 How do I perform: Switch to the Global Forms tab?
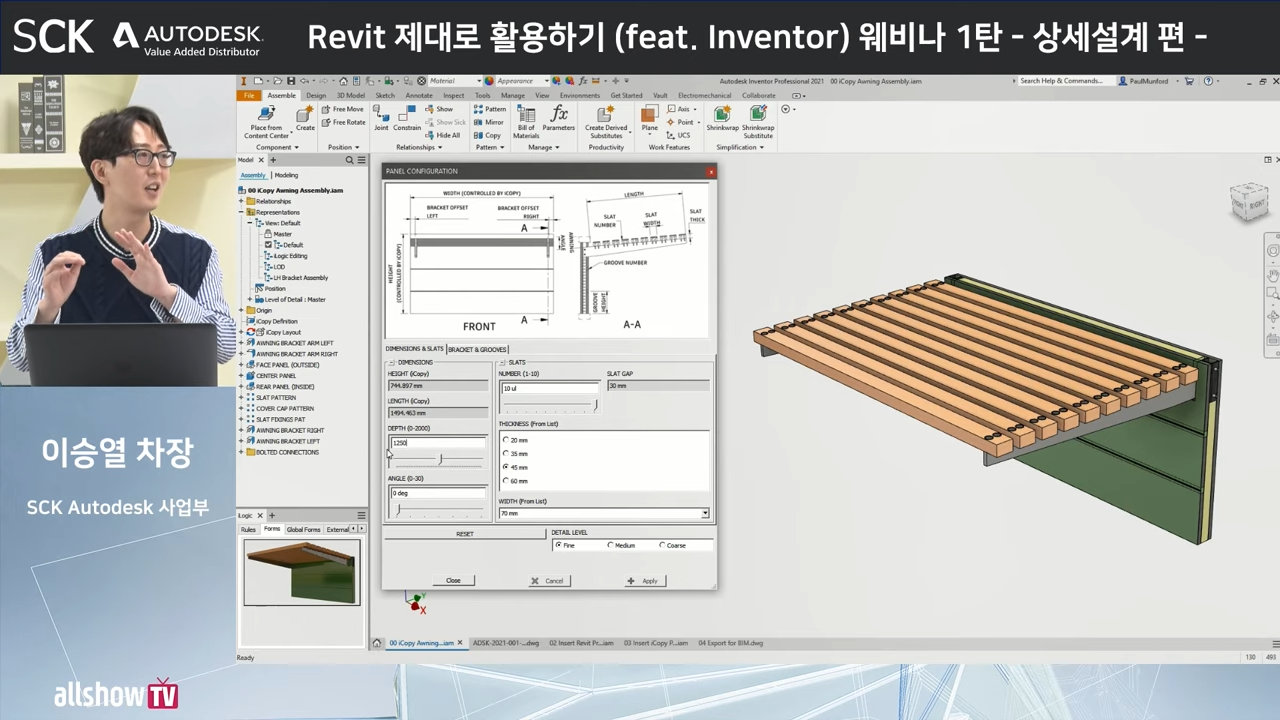(x=303, y=529)
